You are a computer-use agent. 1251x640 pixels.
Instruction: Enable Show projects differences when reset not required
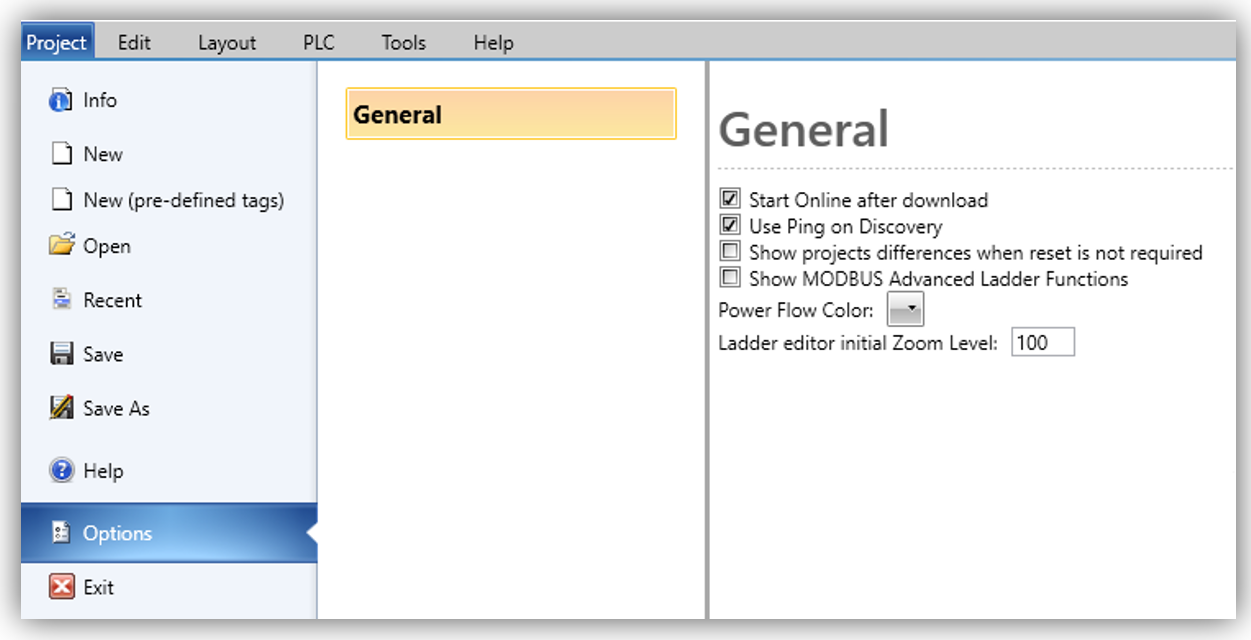730,252
